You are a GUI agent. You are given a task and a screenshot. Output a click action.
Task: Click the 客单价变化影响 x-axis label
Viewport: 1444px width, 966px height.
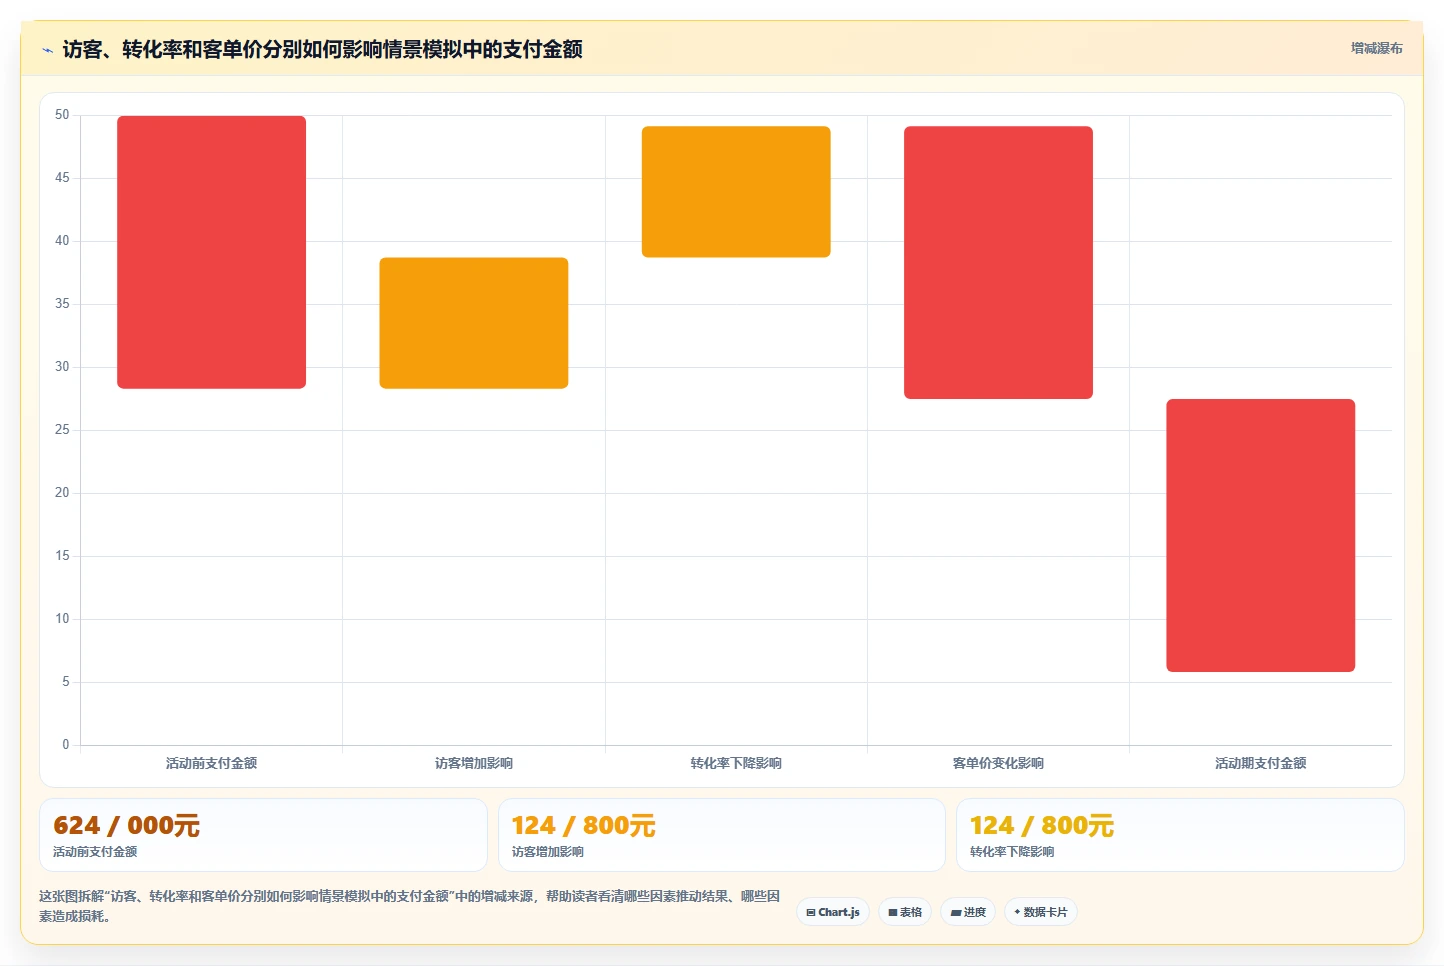click(x=998, y=763)
